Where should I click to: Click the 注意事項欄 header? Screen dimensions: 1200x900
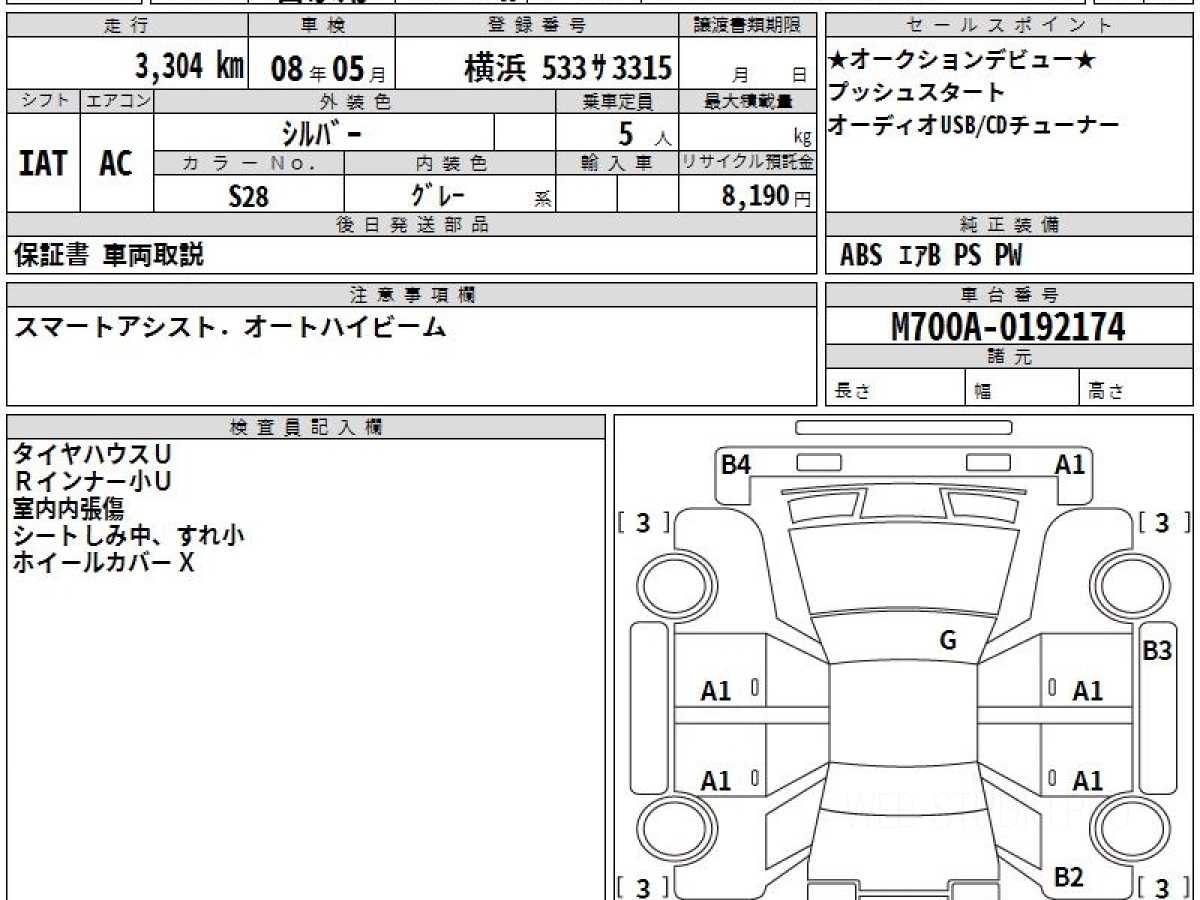(412, 295)
